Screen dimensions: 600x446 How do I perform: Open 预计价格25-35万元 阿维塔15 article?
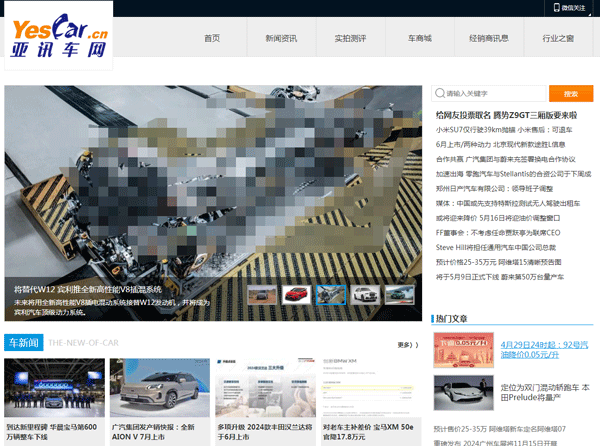click(x=498, y=262)
